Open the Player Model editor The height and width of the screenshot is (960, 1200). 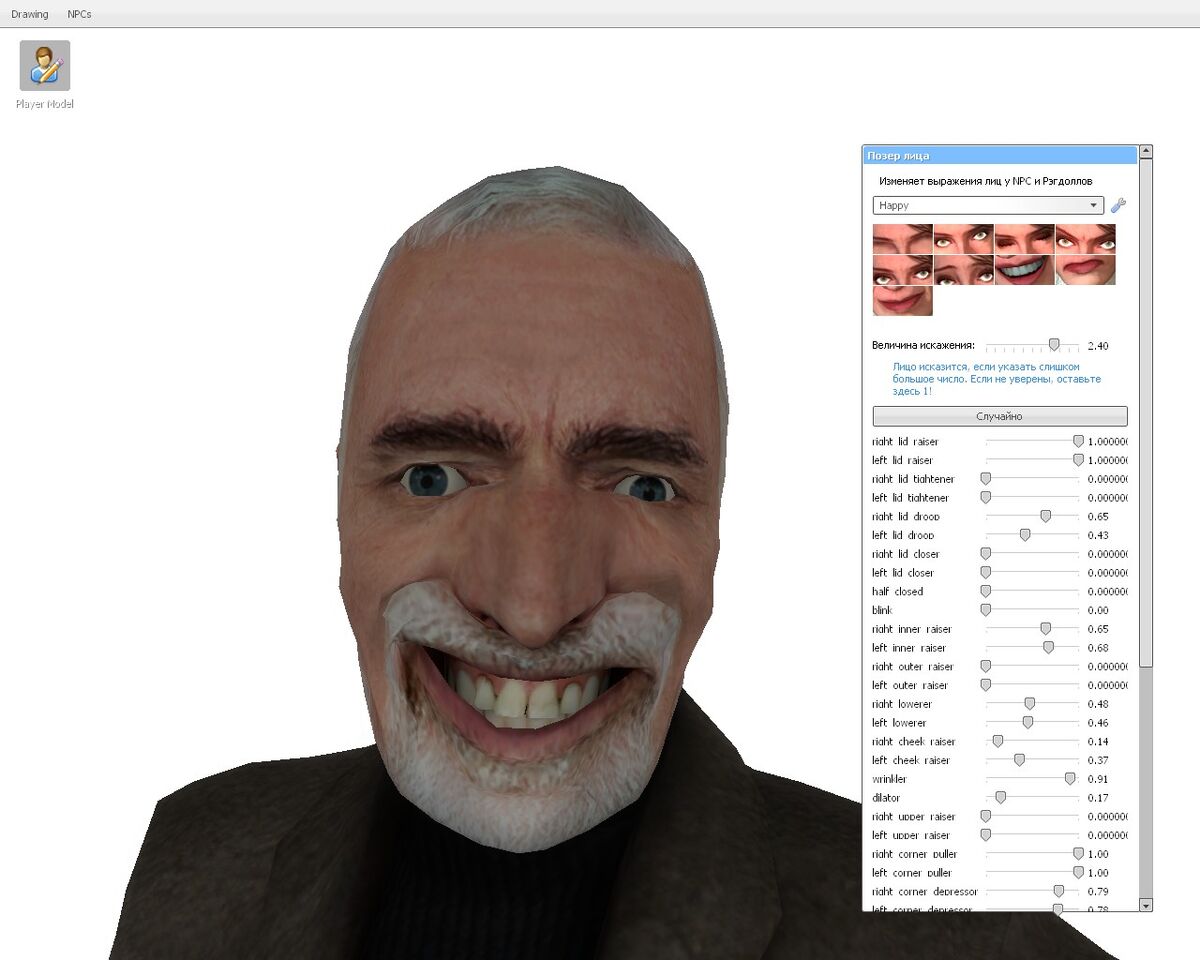[x=44, y=67]
